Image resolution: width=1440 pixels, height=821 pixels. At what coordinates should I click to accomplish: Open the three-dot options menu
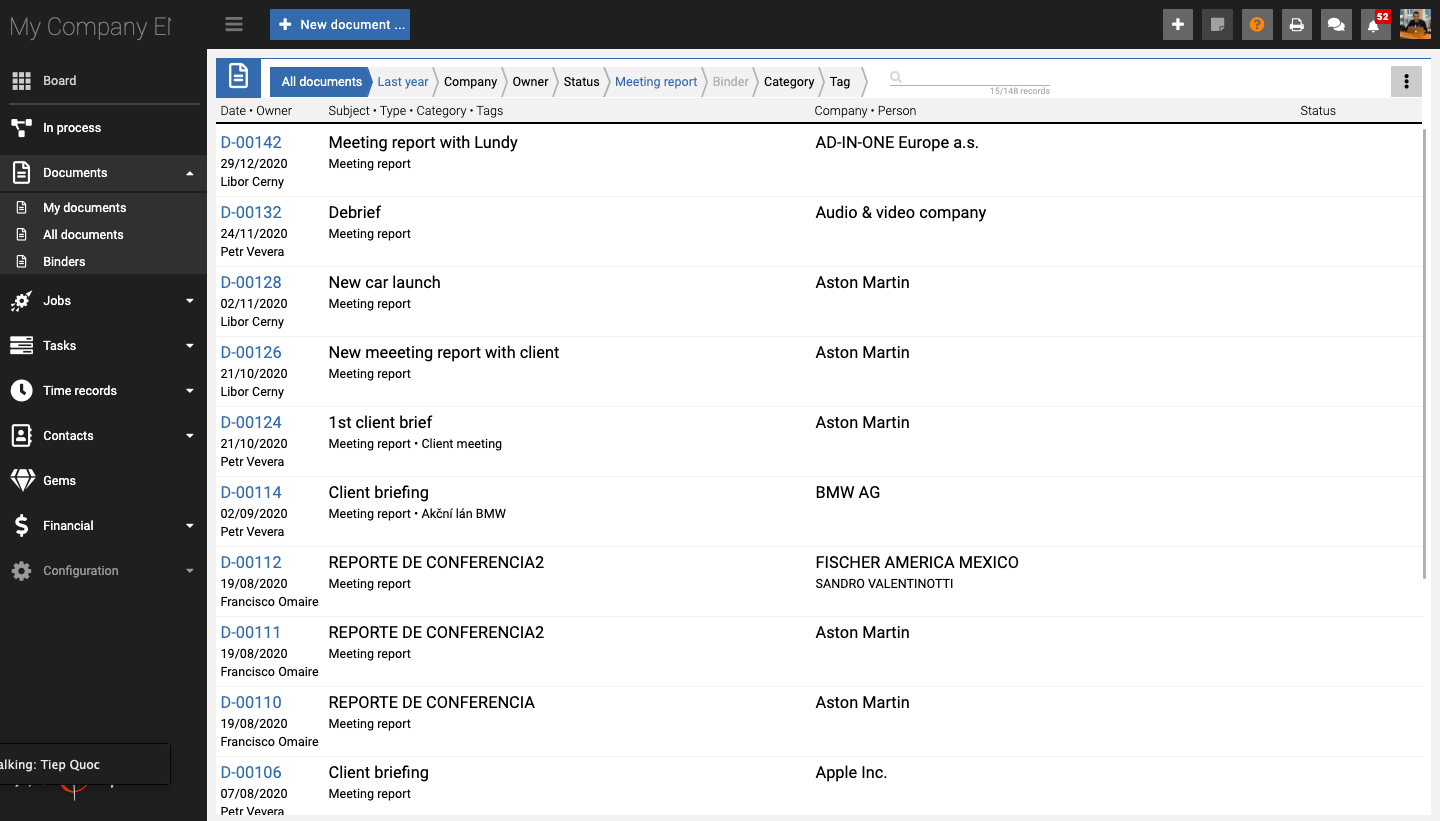(x=1406, y=82)
